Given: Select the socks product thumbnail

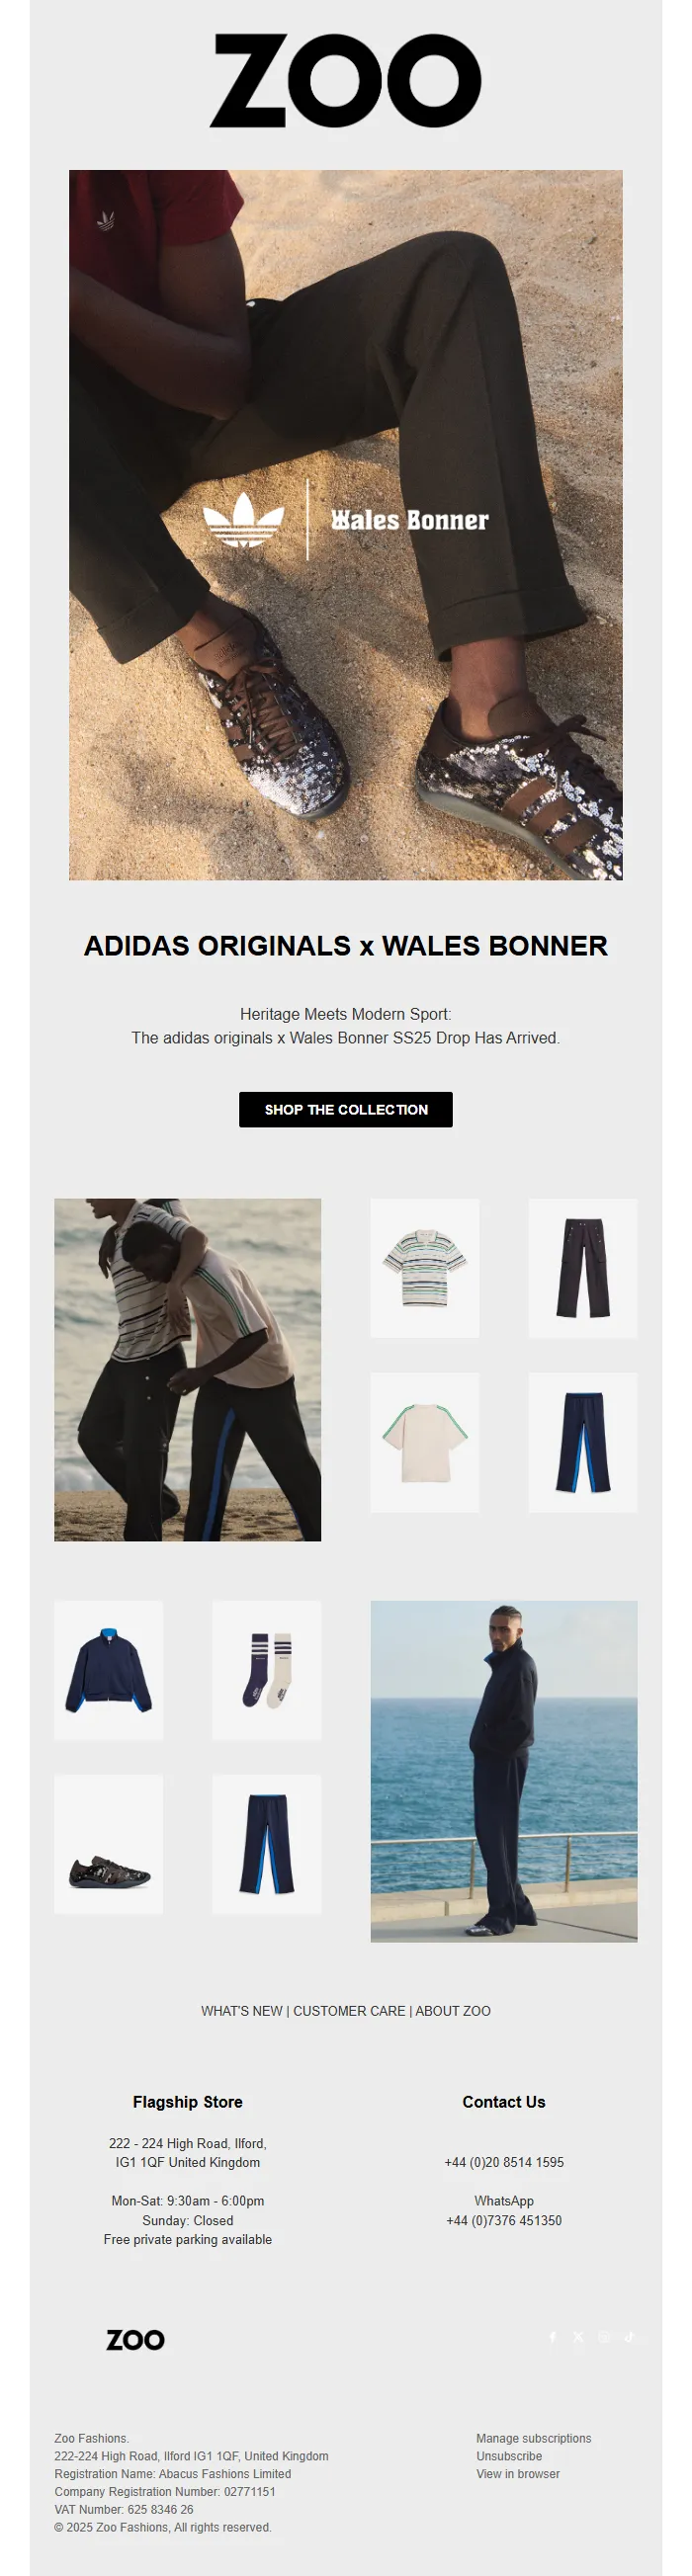Looking at the screenshot, I should (x=267, y=1670).
